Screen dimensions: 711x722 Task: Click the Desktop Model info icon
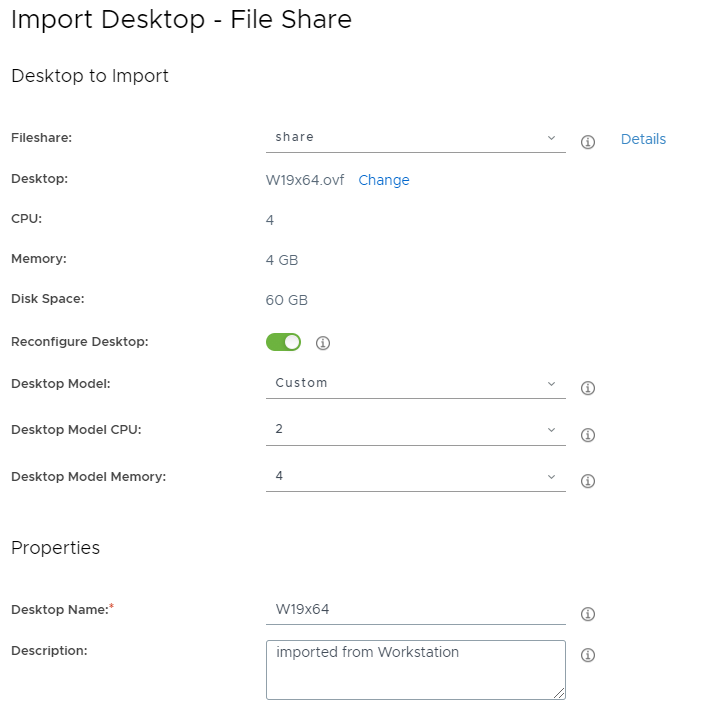[588, 388]
